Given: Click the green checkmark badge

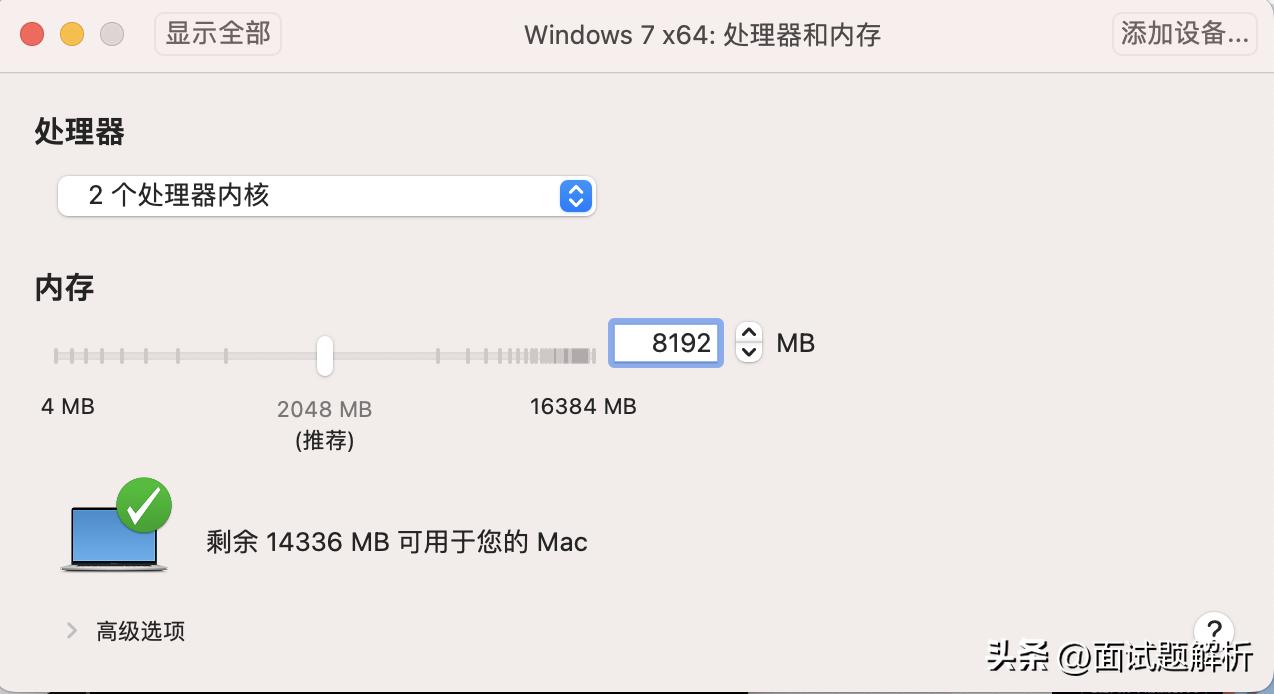Looking at the screenshot, I should tap(144, 506).
